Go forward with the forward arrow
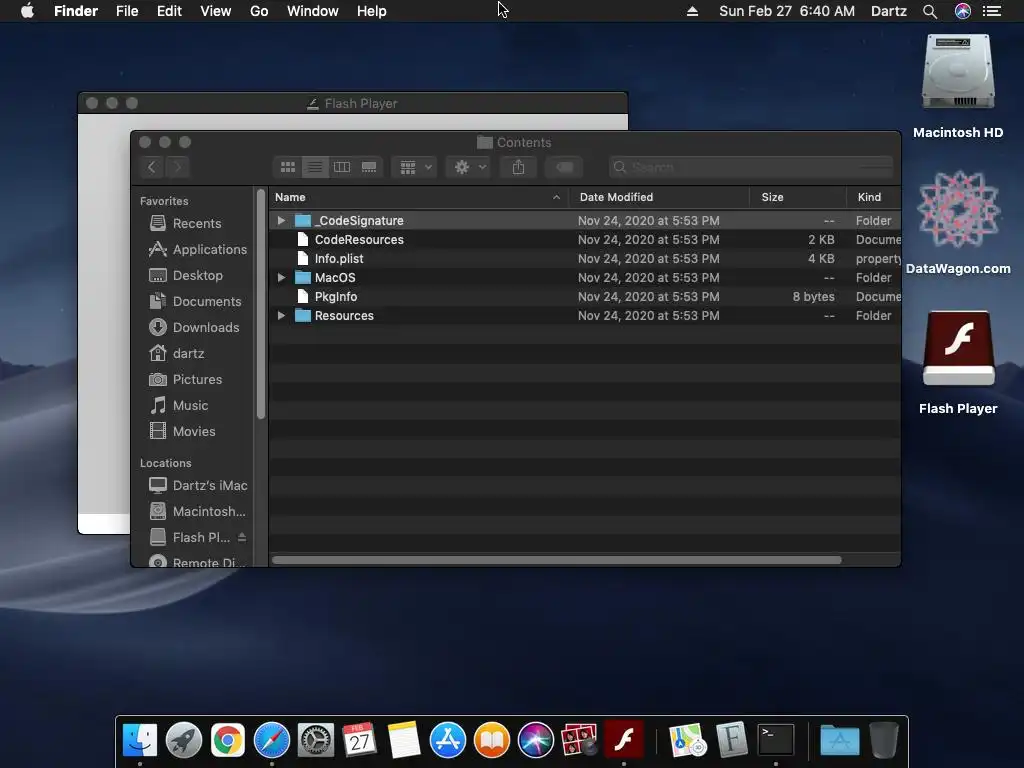1024x768 pixels. click(x=177, y=167)
